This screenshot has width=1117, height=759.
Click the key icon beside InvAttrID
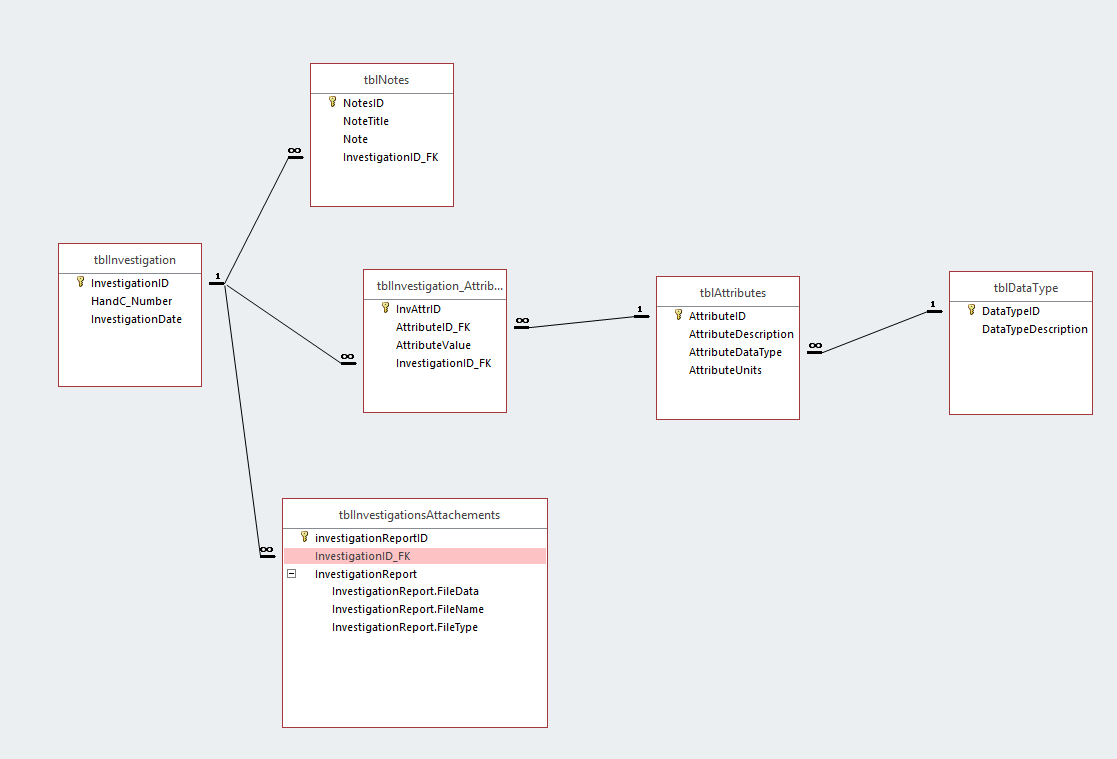coord(385,308)
